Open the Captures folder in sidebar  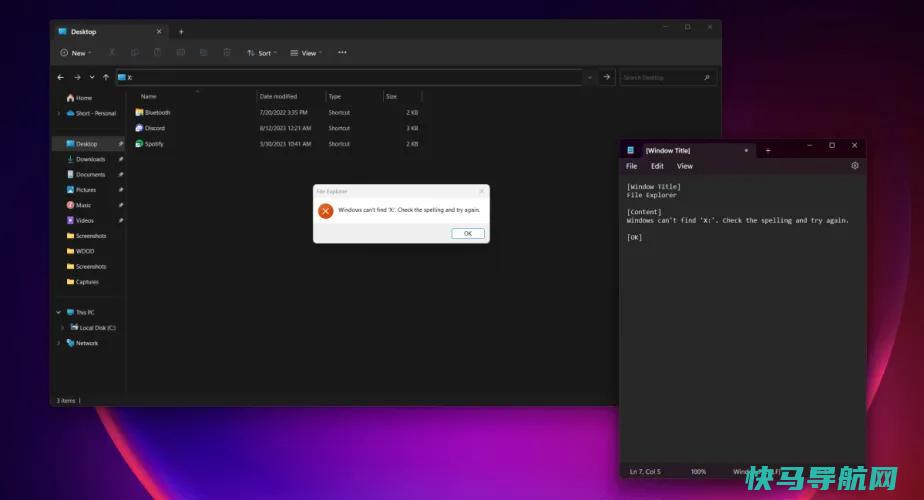tap(83, 282)
